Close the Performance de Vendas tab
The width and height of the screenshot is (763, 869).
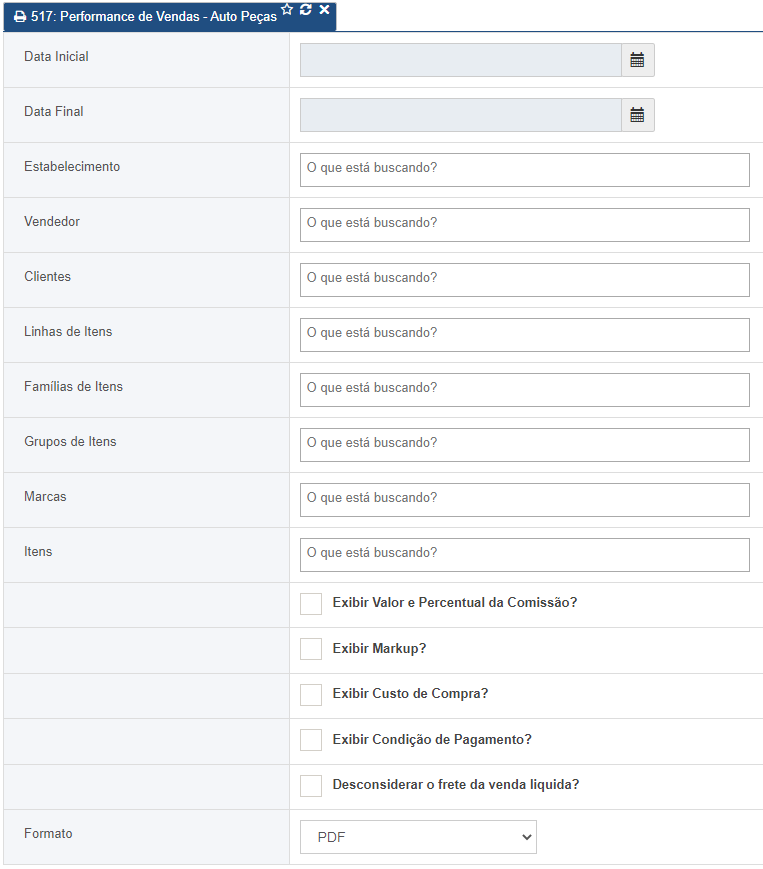(x=324, y=9)
